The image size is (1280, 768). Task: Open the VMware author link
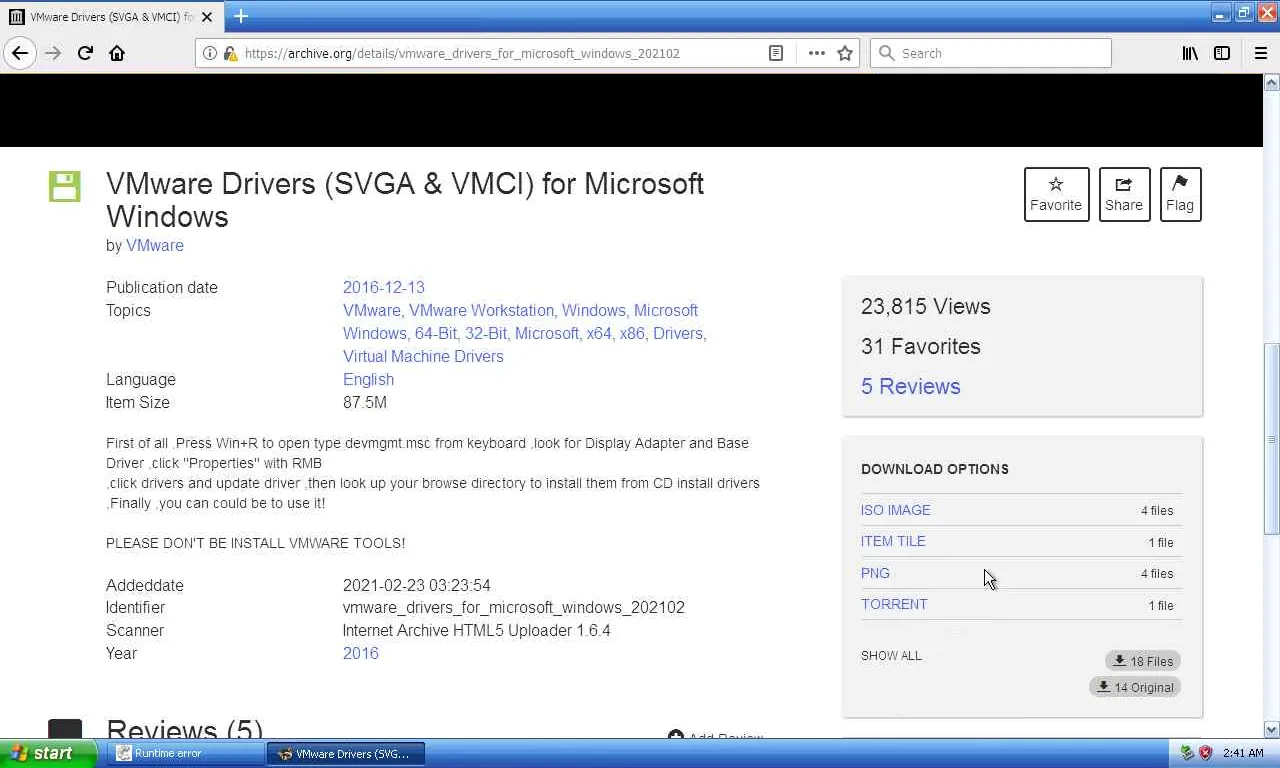tap(155, 245)
